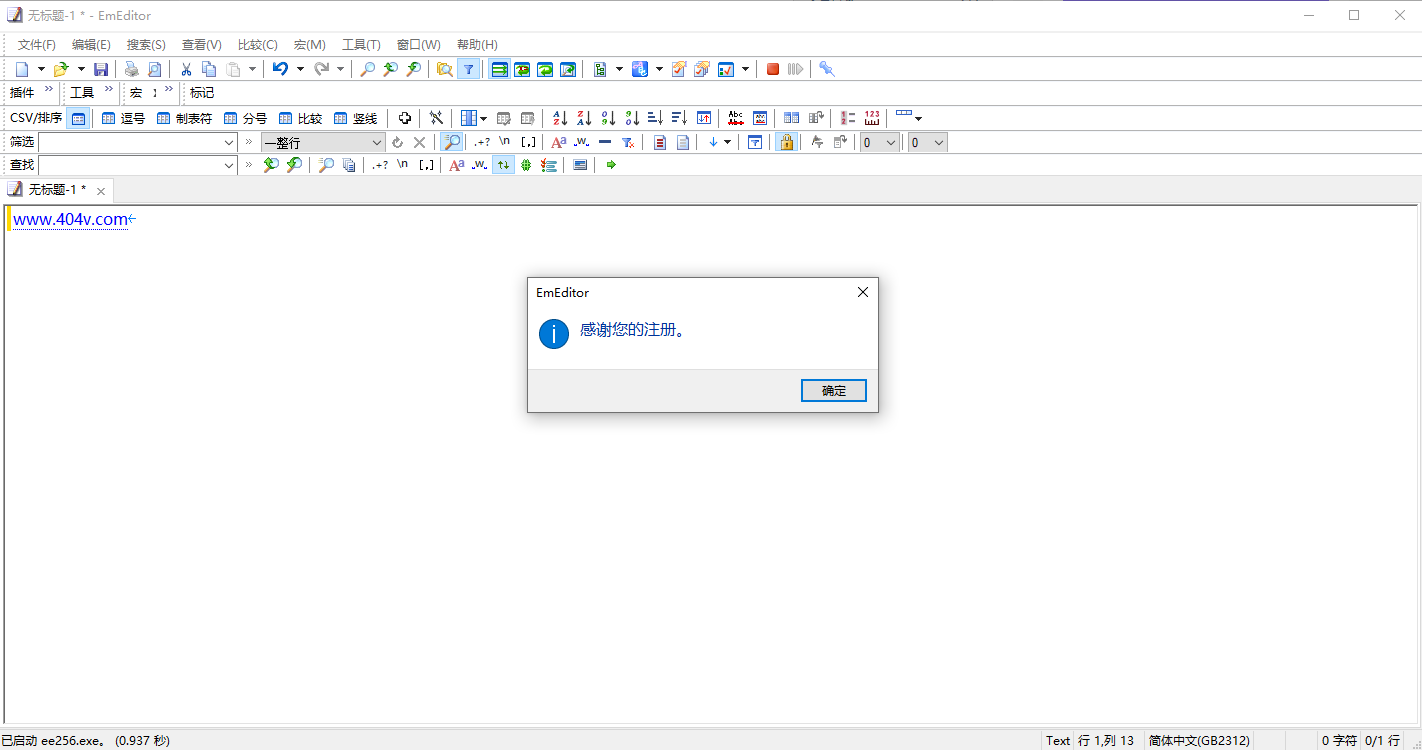Screen dimensions: 1422x750
Task: Toggle the Filter toolbar funnel button
Action: point(468,69)
